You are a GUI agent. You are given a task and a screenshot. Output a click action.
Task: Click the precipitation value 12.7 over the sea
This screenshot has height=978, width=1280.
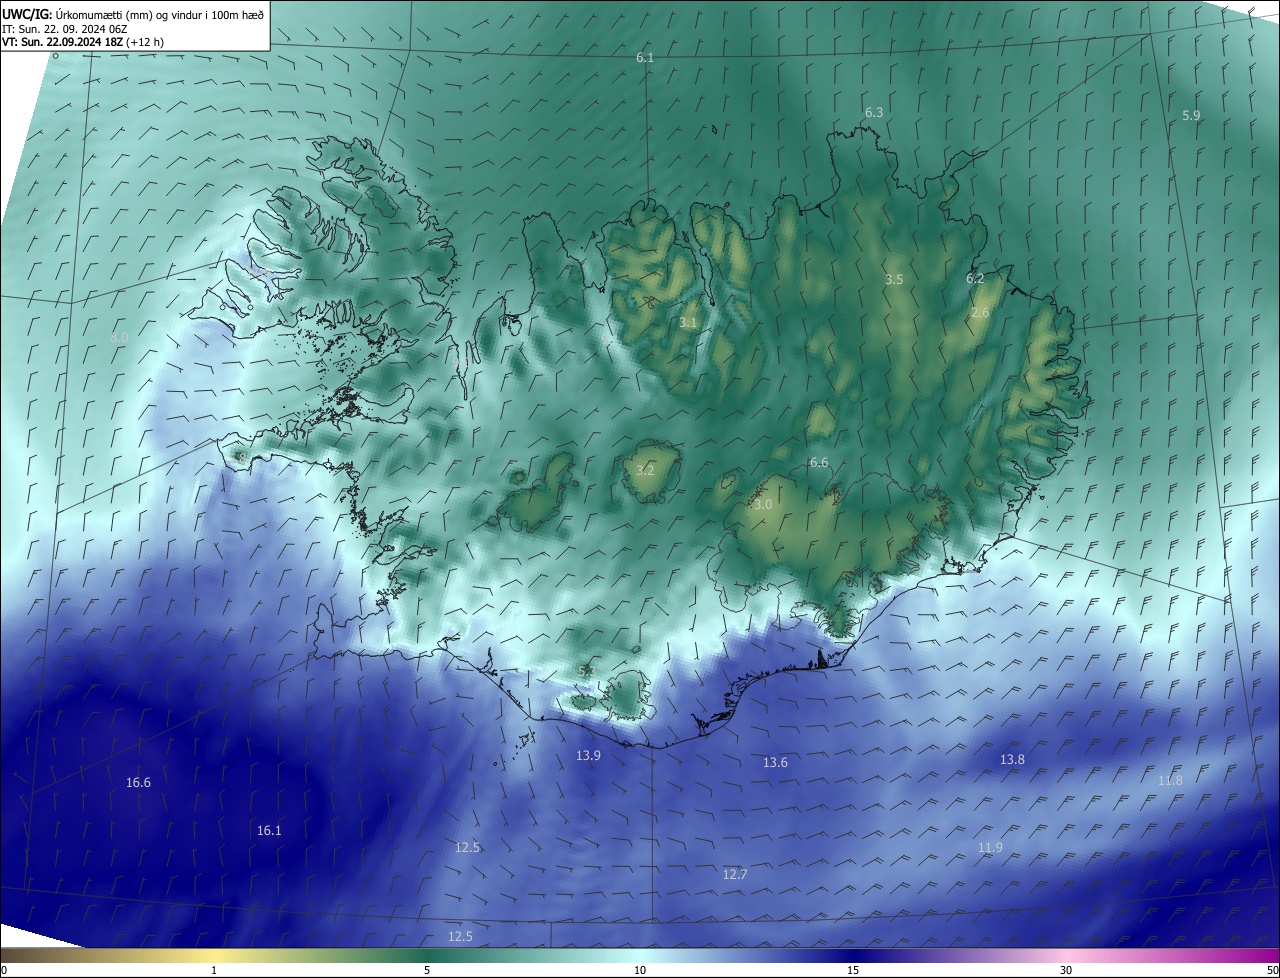735,875
